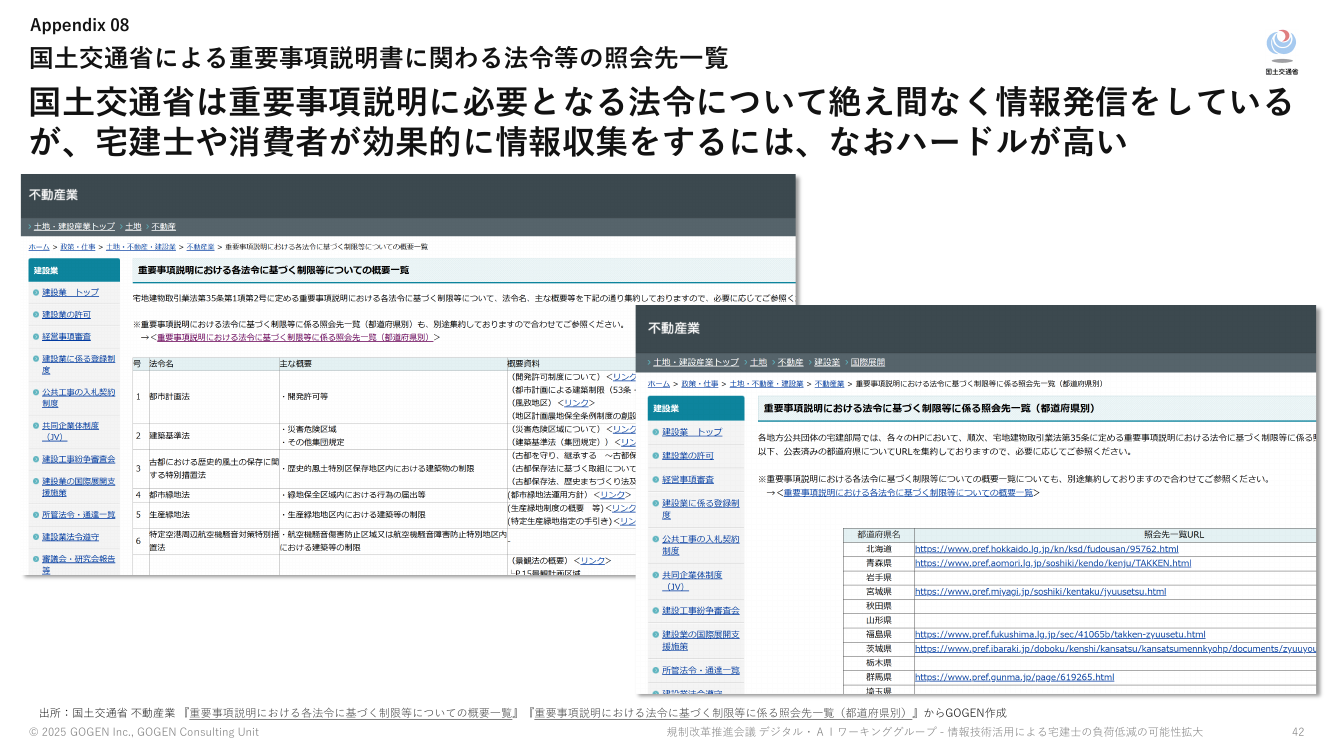Open 土地・建設産業トップ in the 照会先一覧 page nav bar
The width and height of the screenshot is (1334, 750).
(x=696, y=362)
